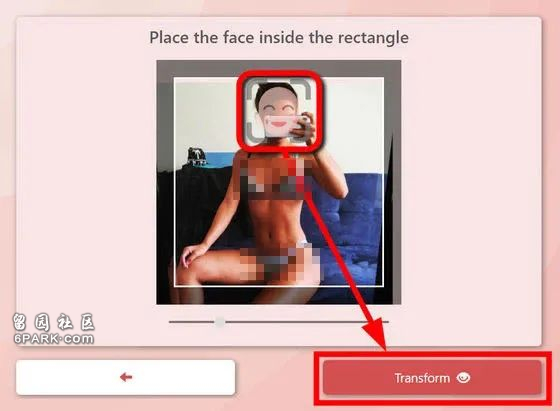Click the red arrowhead pointing to Transform
Screen dimensions: 560x411
tap(375, 332)
